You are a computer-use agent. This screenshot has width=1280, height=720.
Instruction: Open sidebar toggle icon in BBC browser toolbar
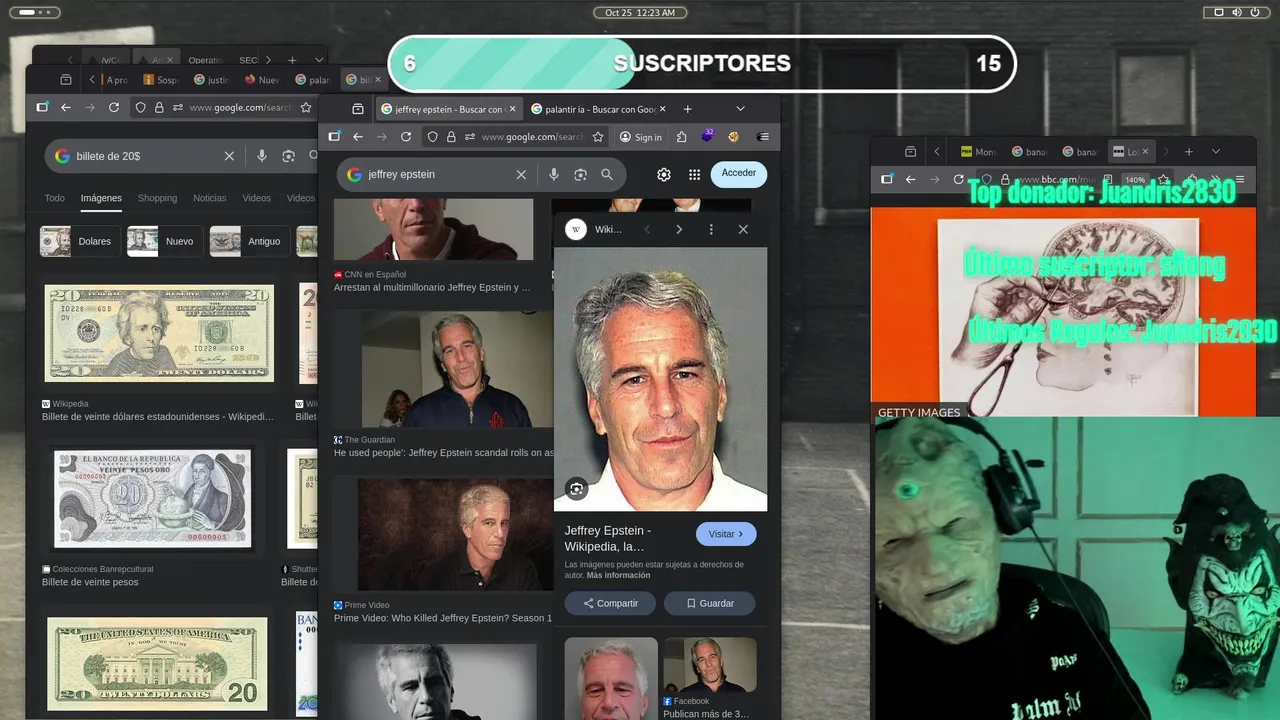pos(886,179)
